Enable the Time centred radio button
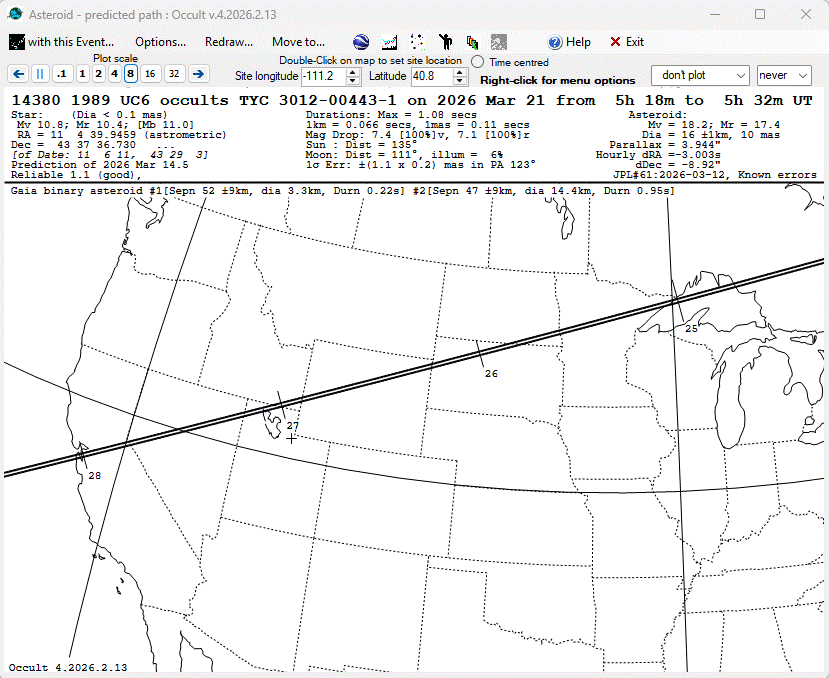 click(478, 62)
